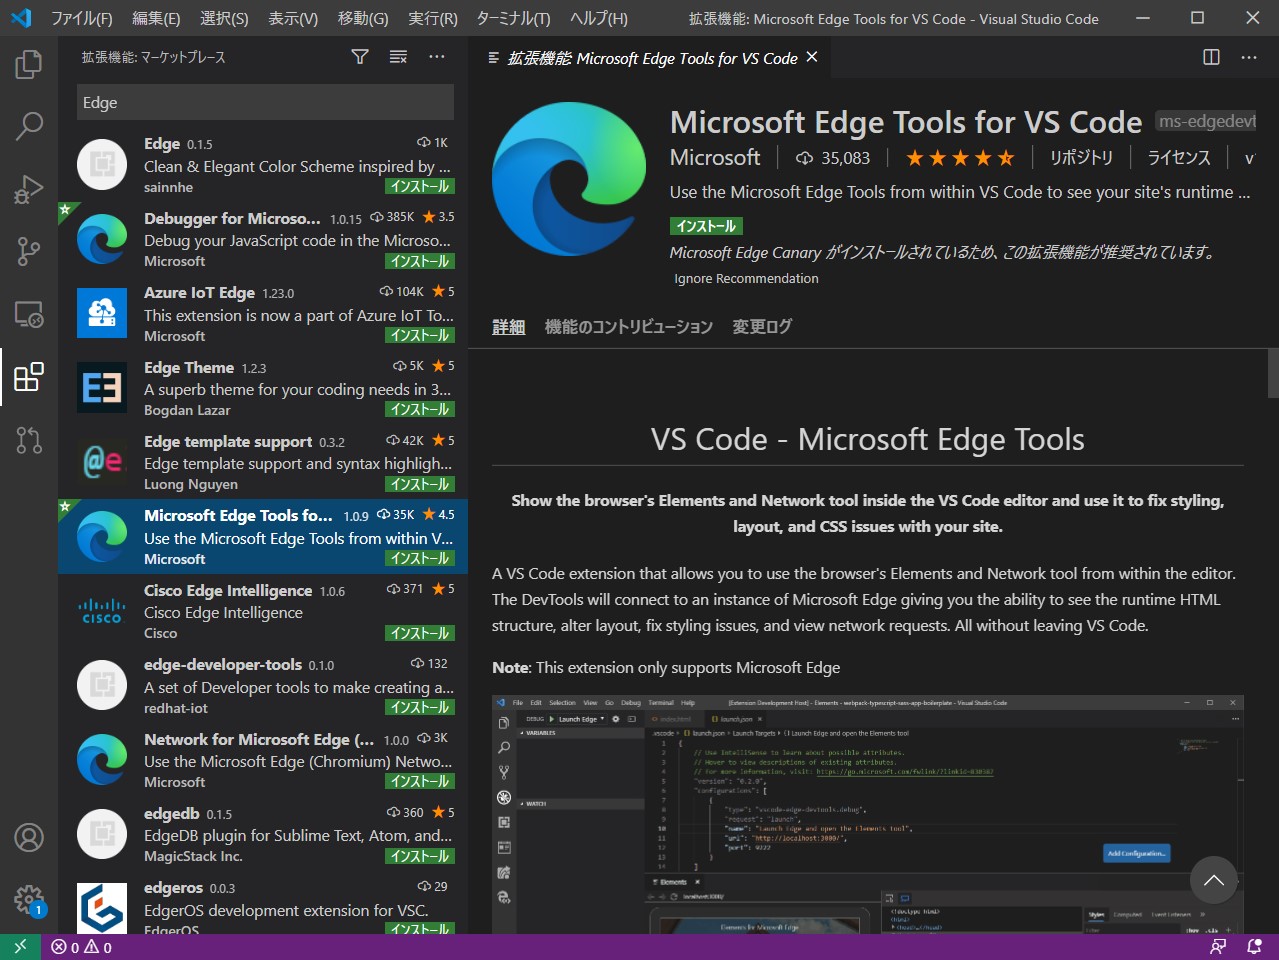The image size is (1279, 960).
Task: Open the Source Control view
Action: (29, 251)
